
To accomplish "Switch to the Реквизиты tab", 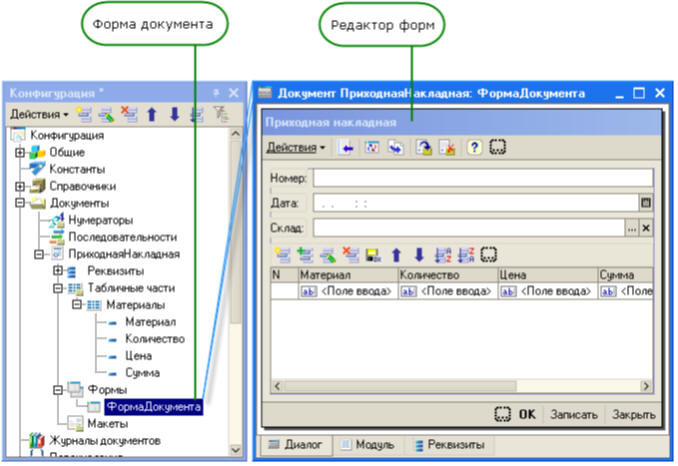I will [x=450, y=444].
